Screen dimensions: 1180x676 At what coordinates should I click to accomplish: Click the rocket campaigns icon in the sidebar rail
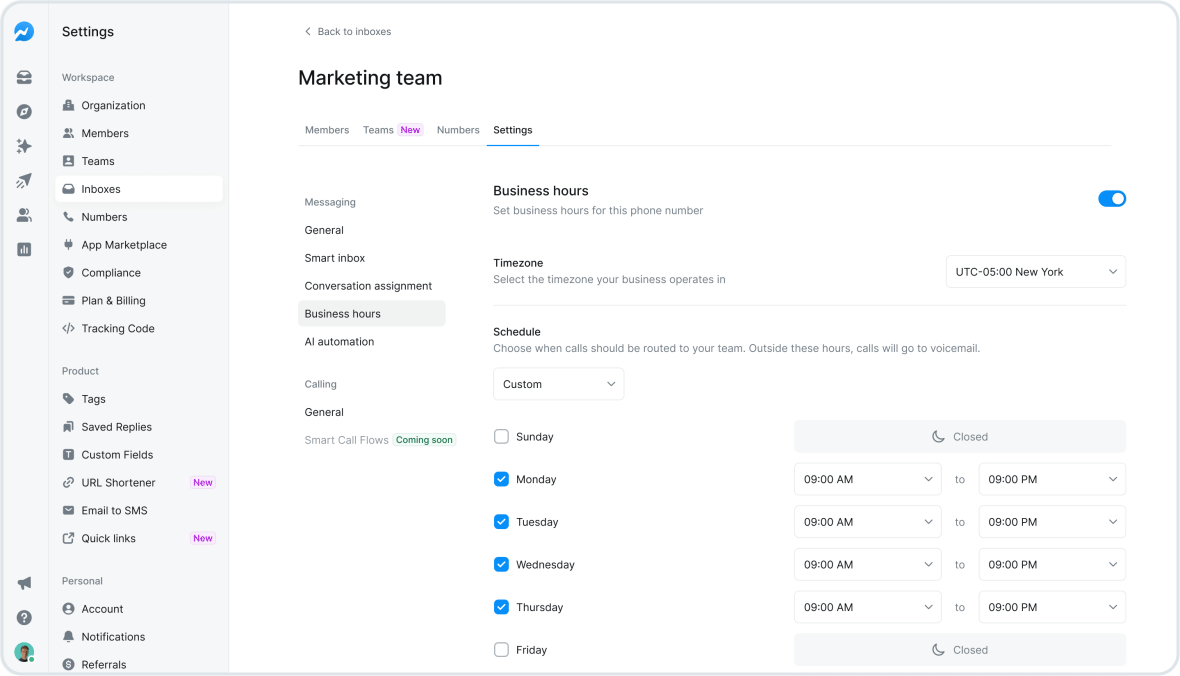click(24, 180)
